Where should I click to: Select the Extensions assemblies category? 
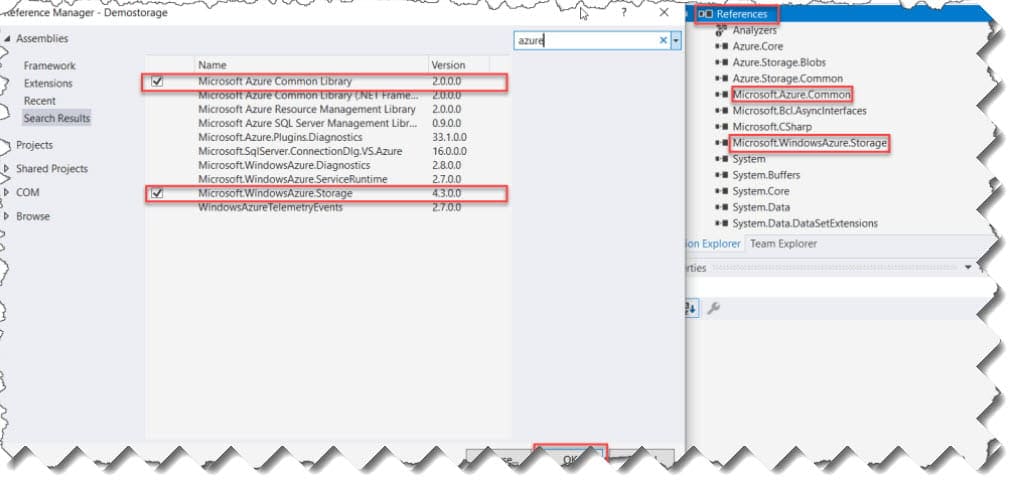coord(48,84)
